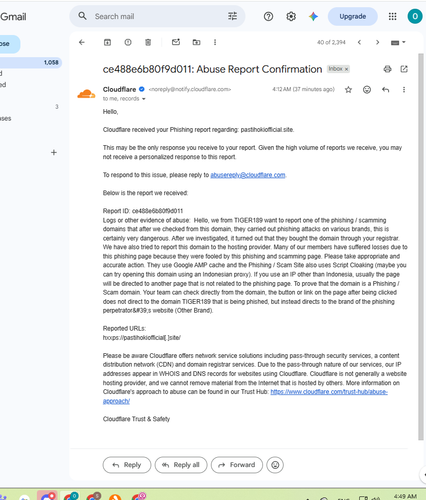
Task: Mark the email as unread
Action: point(176,42)
